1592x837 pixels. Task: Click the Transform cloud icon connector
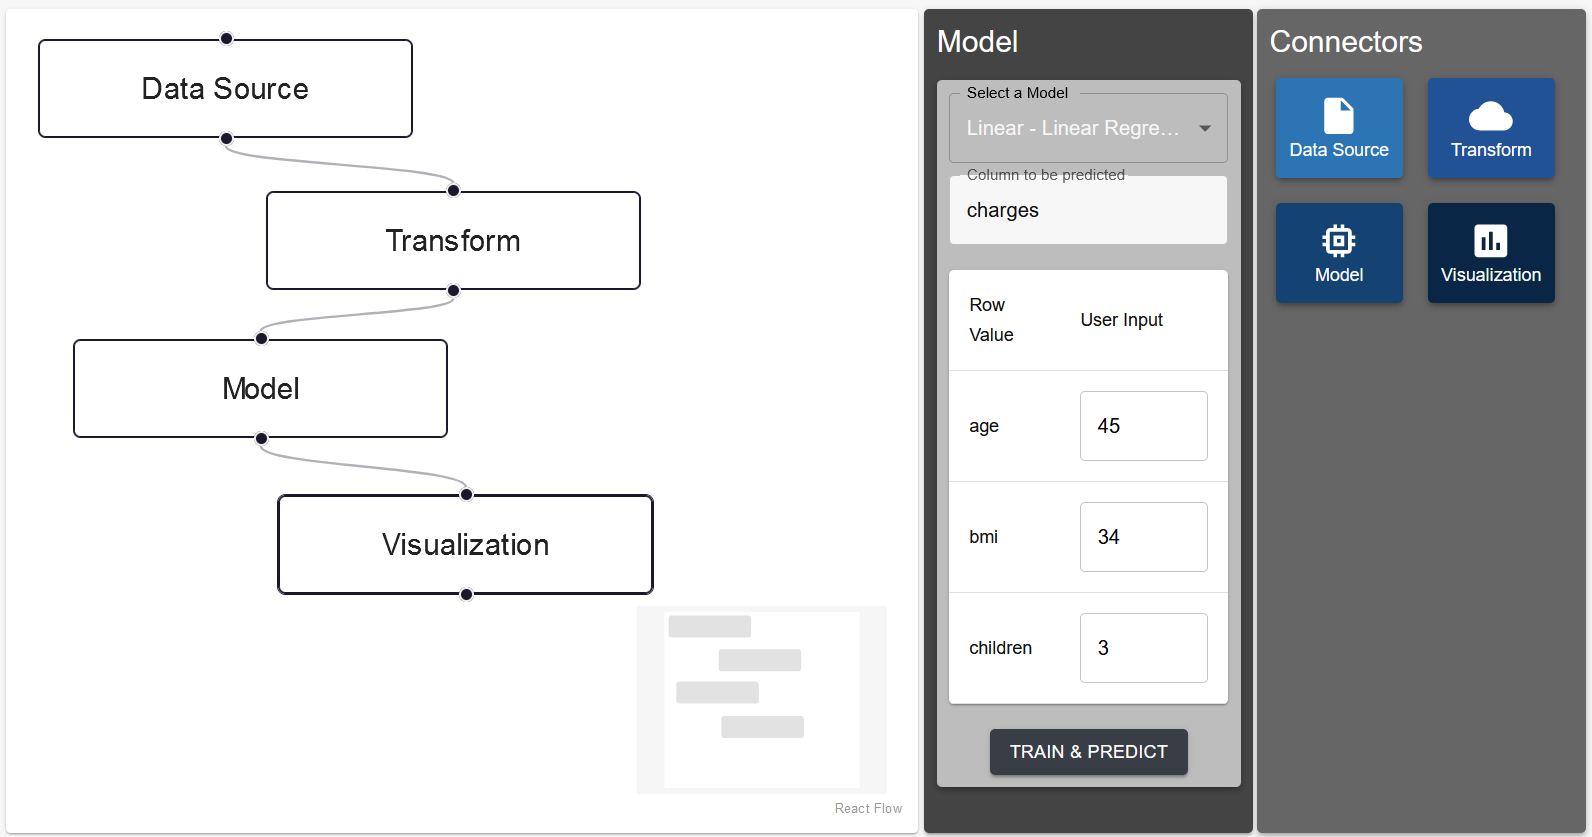pos(1491,128)
